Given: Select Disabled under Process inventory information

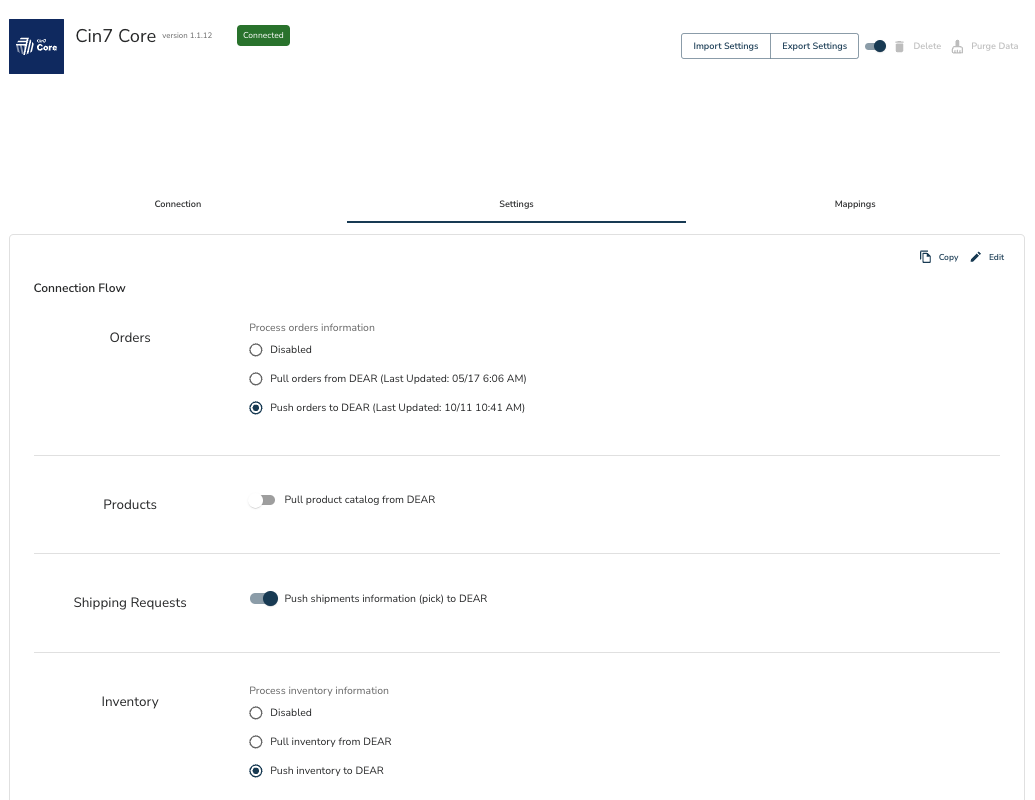Looking at the screenshot, I should pos(255,713).
